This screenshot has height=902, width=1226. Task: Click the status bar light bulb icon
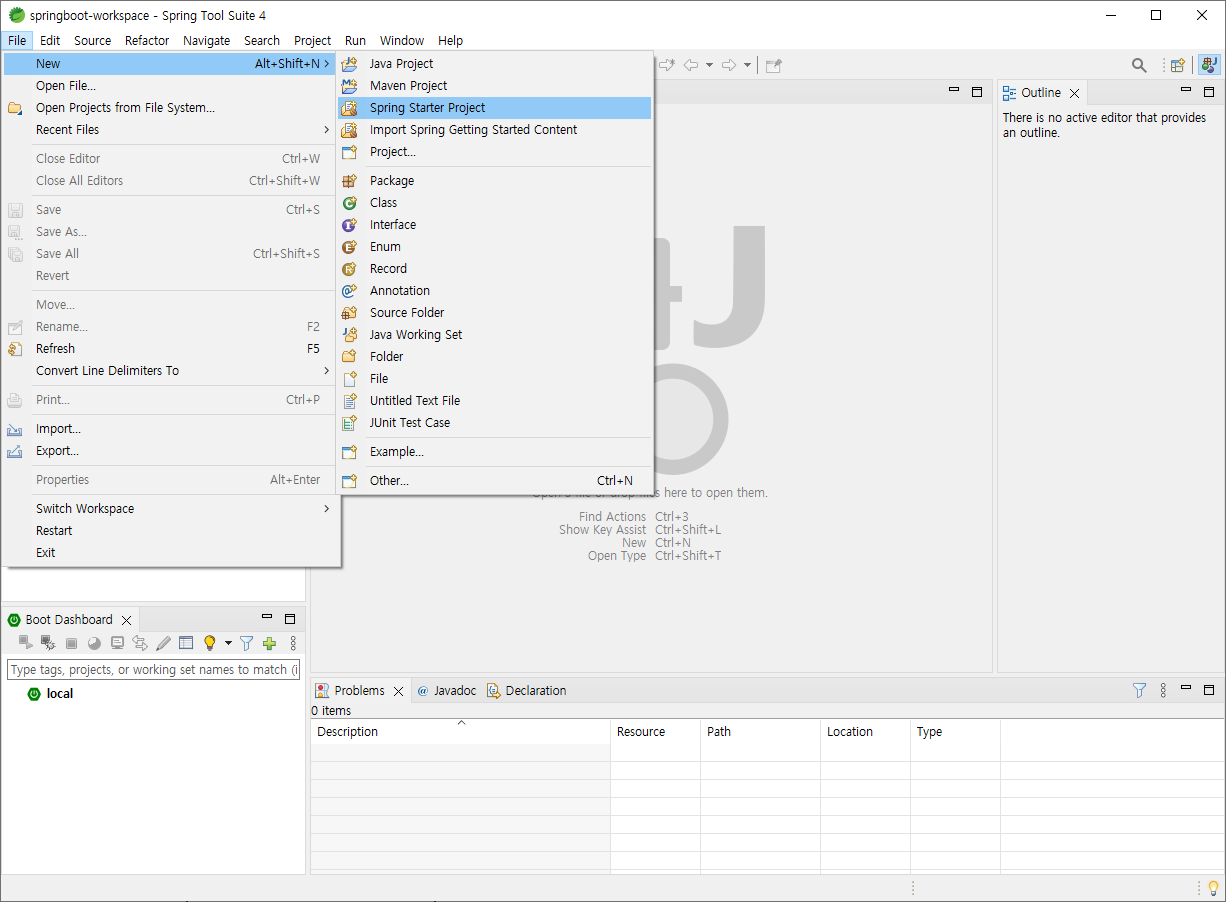(x=1214, y=888)
